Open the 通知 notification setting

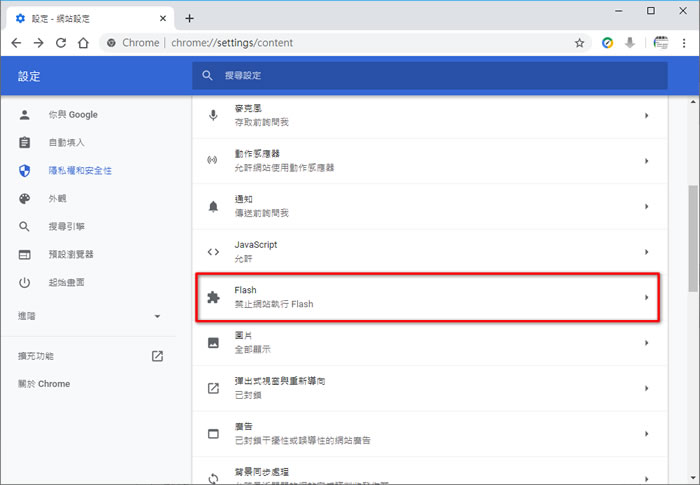pos(430,206)
